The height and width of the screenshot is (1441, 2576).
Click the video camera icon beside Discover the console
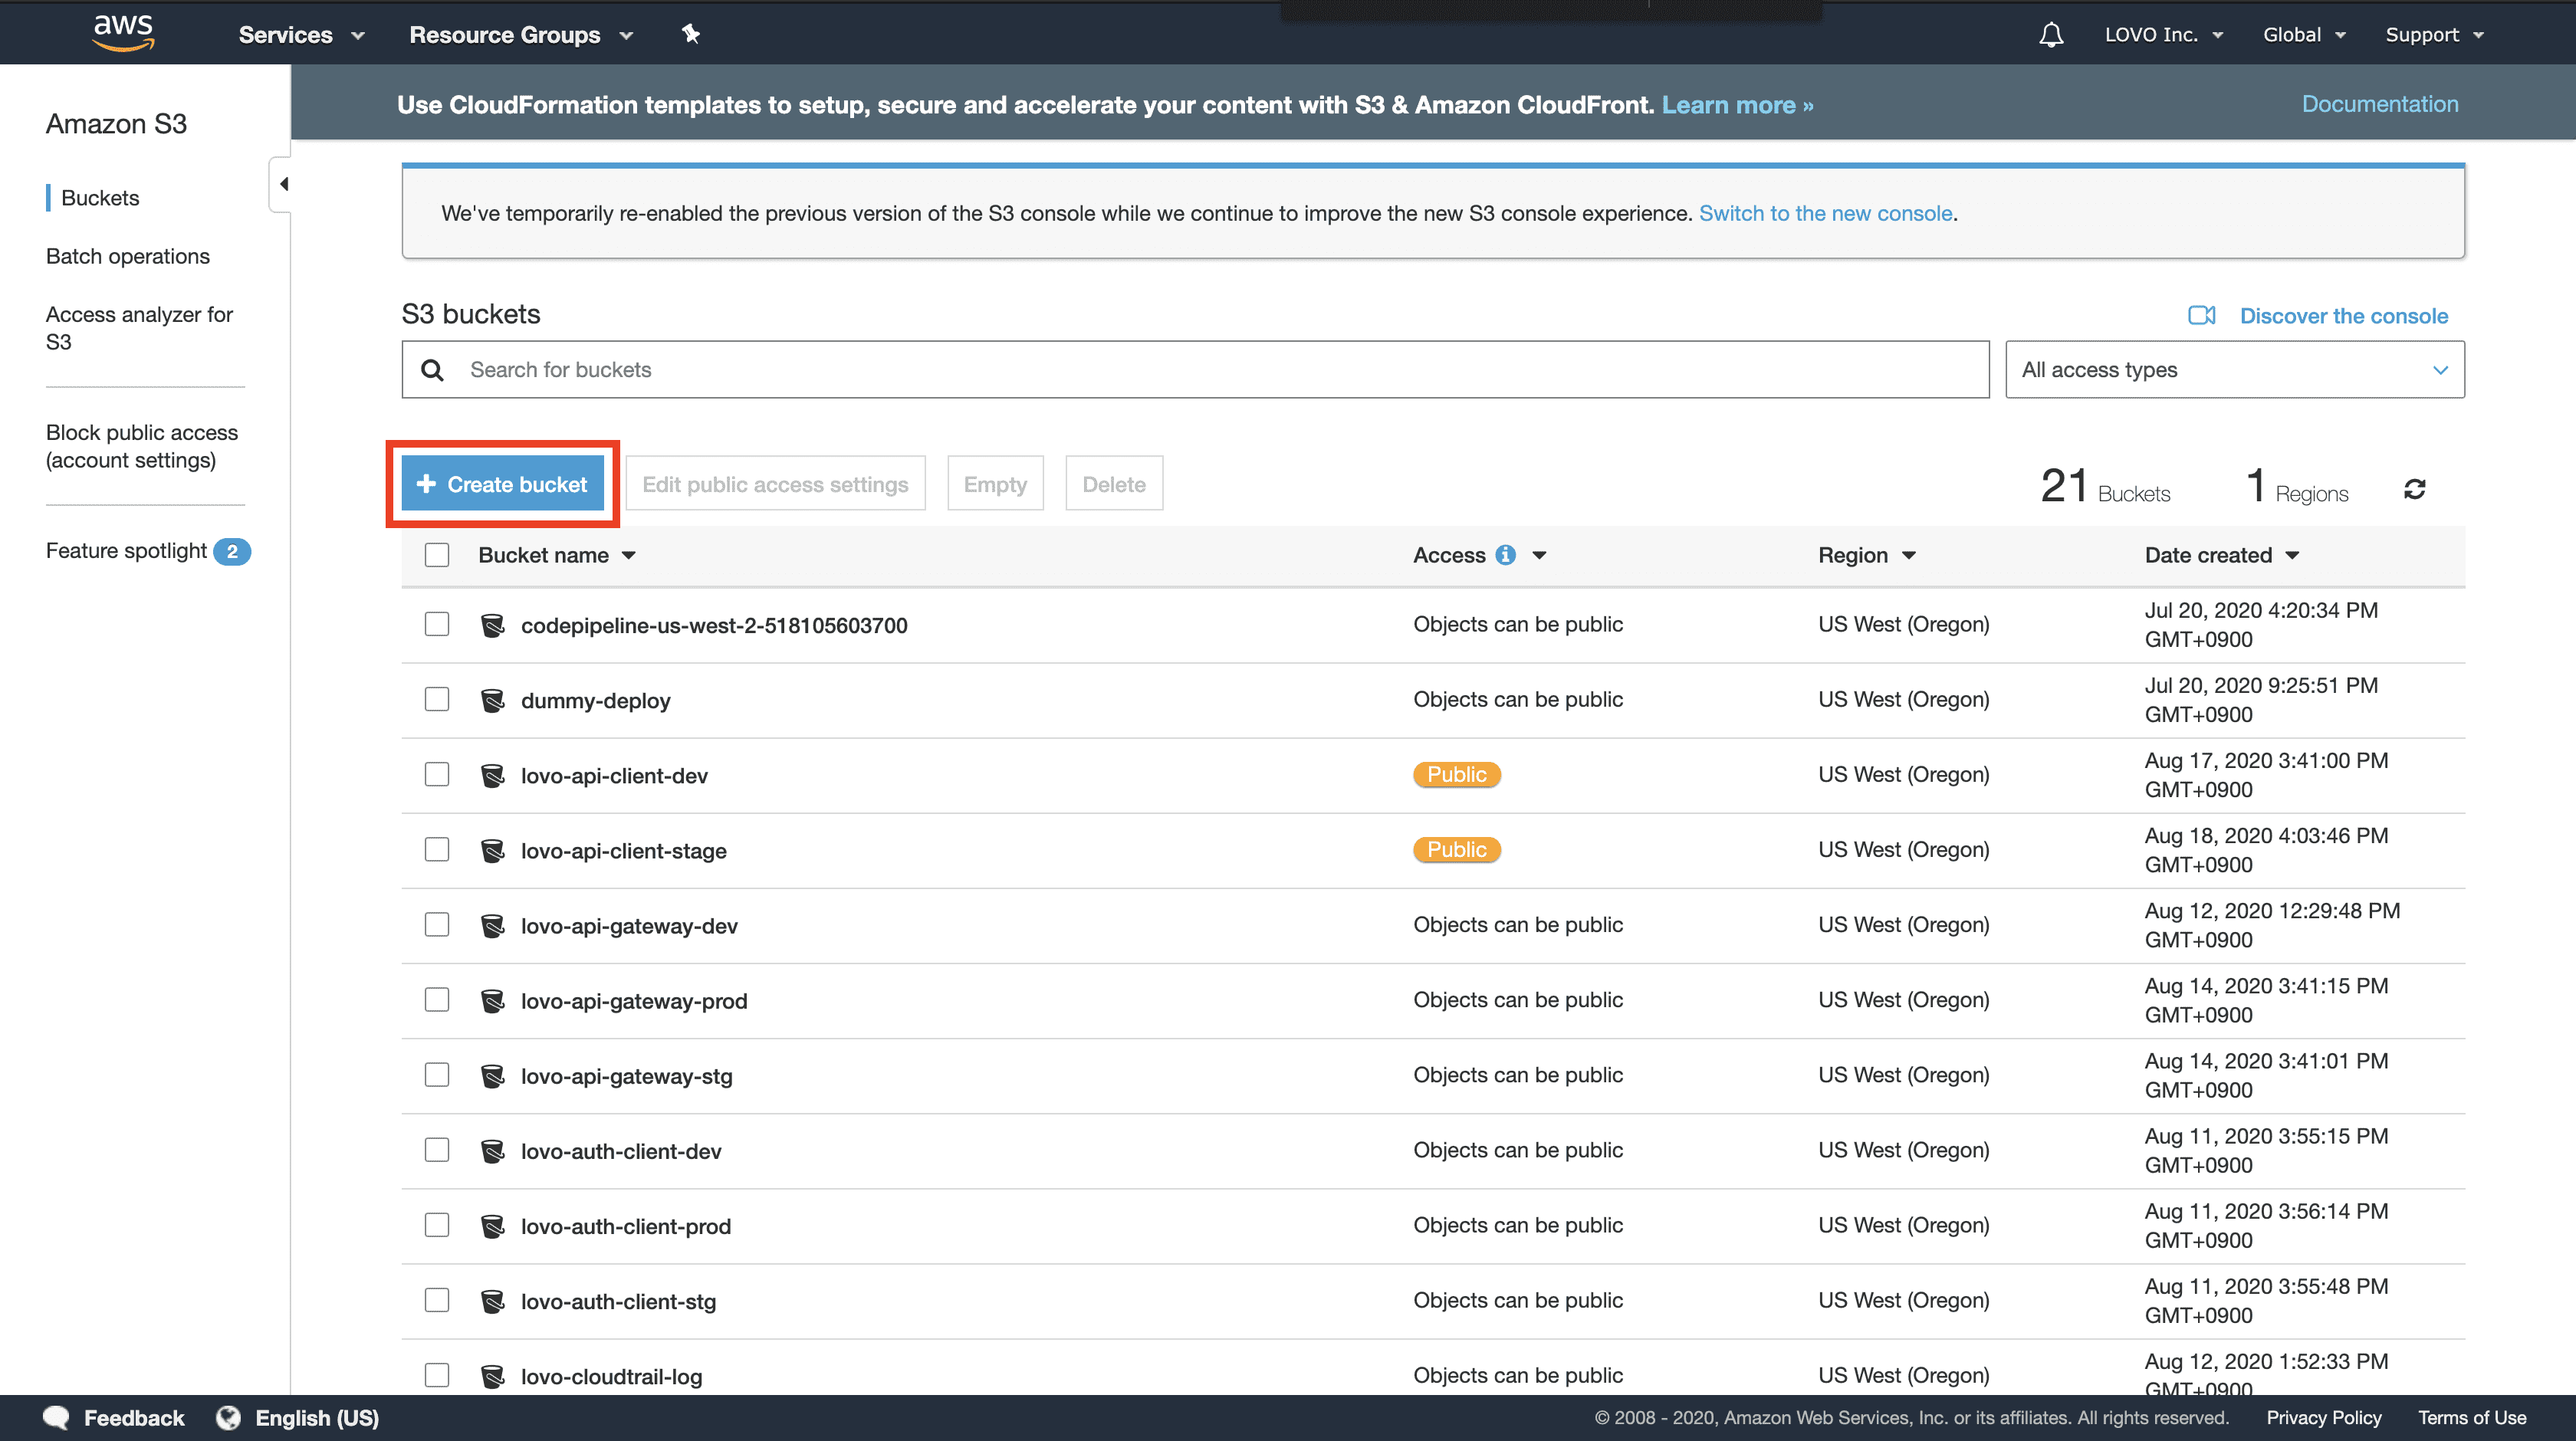coord(2202,316)
